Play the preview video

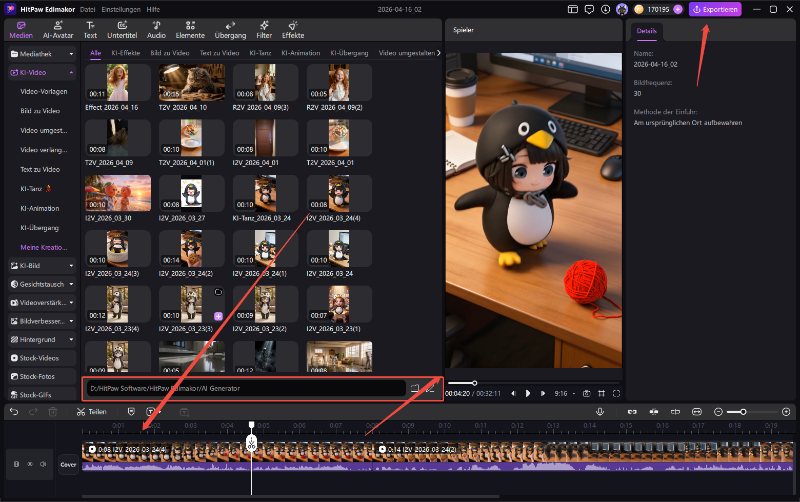point(528,393)
